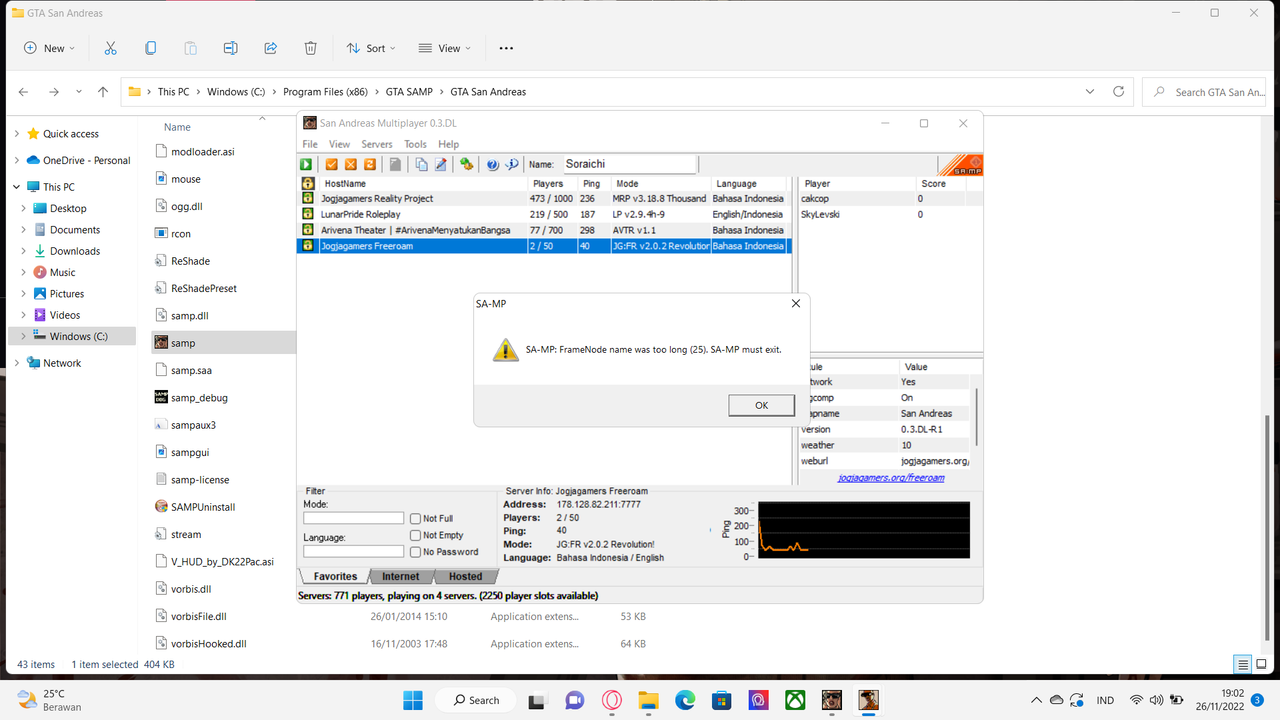This screenshot has width=1280, height=720.
Task: Click the Copy Server Info pages icon
Action: pyautogui.click(x=421, y=164)
